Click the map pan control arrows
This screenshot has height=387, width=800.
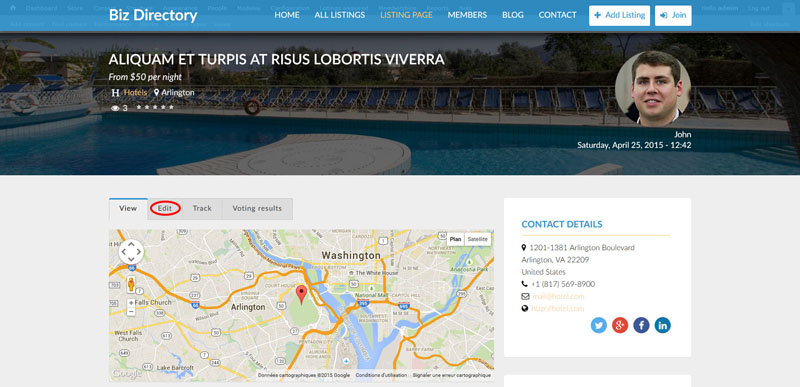click(x=131, y=251)
